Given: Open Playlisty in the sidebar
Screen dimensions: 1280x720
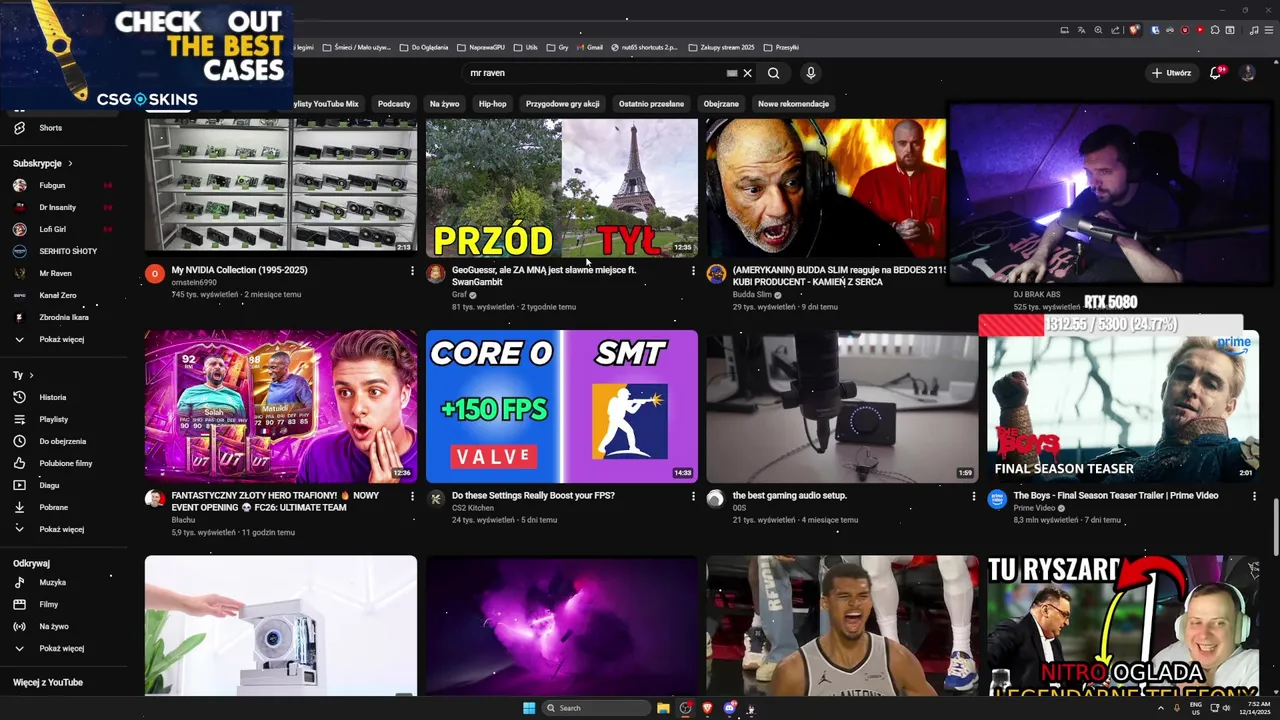Looking at the screenshot, I should (53, 419).
